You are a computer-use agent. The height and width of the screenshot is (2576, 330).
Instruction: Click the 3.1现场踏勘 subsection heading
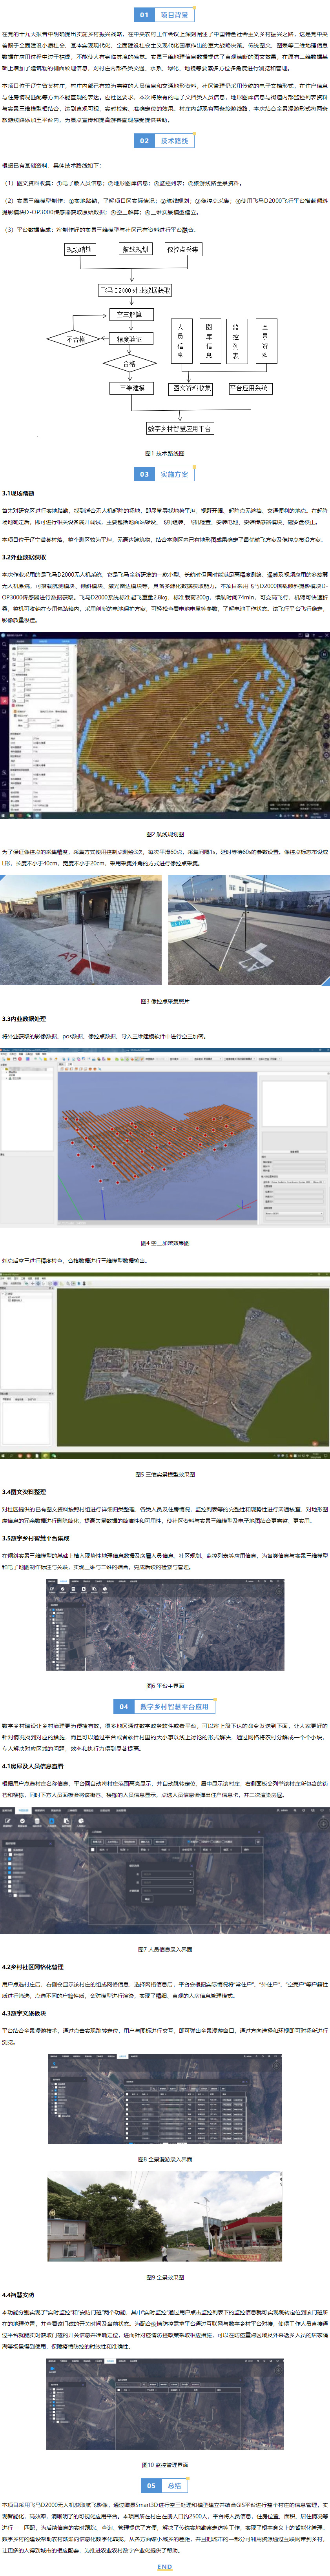pos(18,493)
